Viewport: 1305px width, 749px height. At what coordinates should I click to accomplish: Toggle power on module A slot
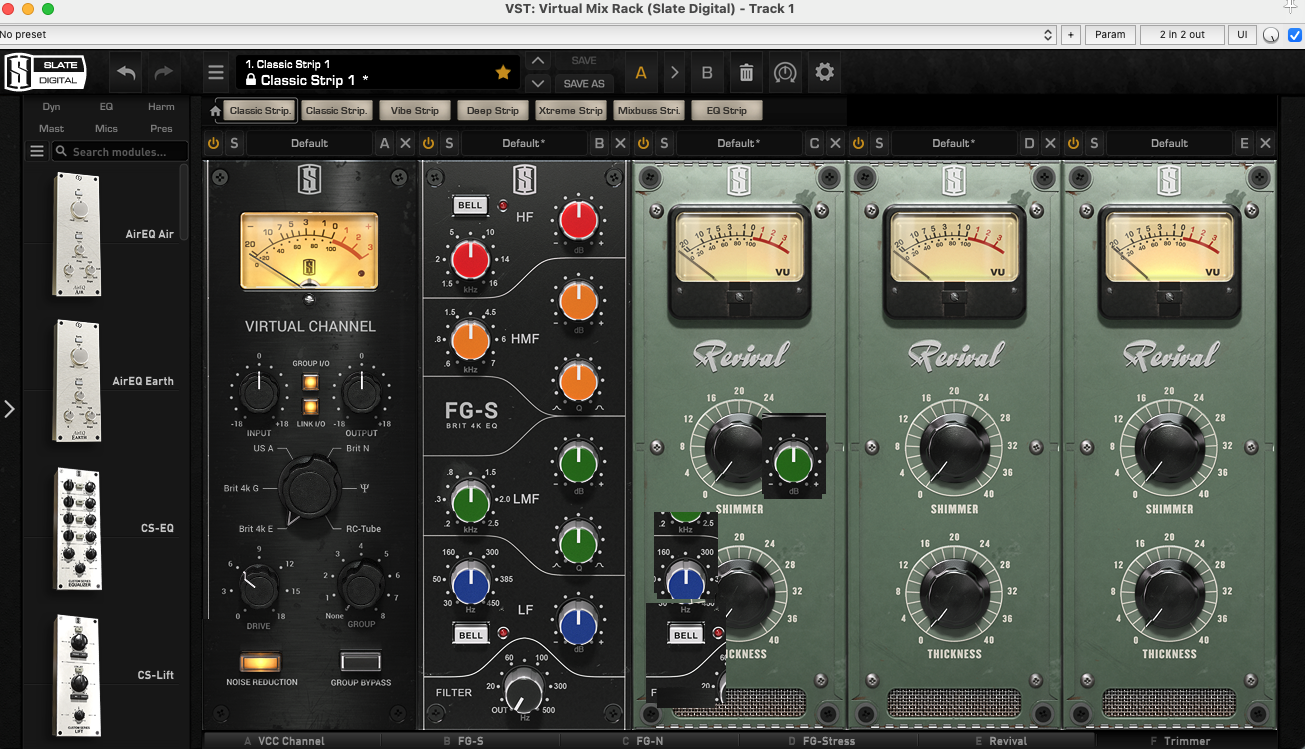click(x=213, y=143)
